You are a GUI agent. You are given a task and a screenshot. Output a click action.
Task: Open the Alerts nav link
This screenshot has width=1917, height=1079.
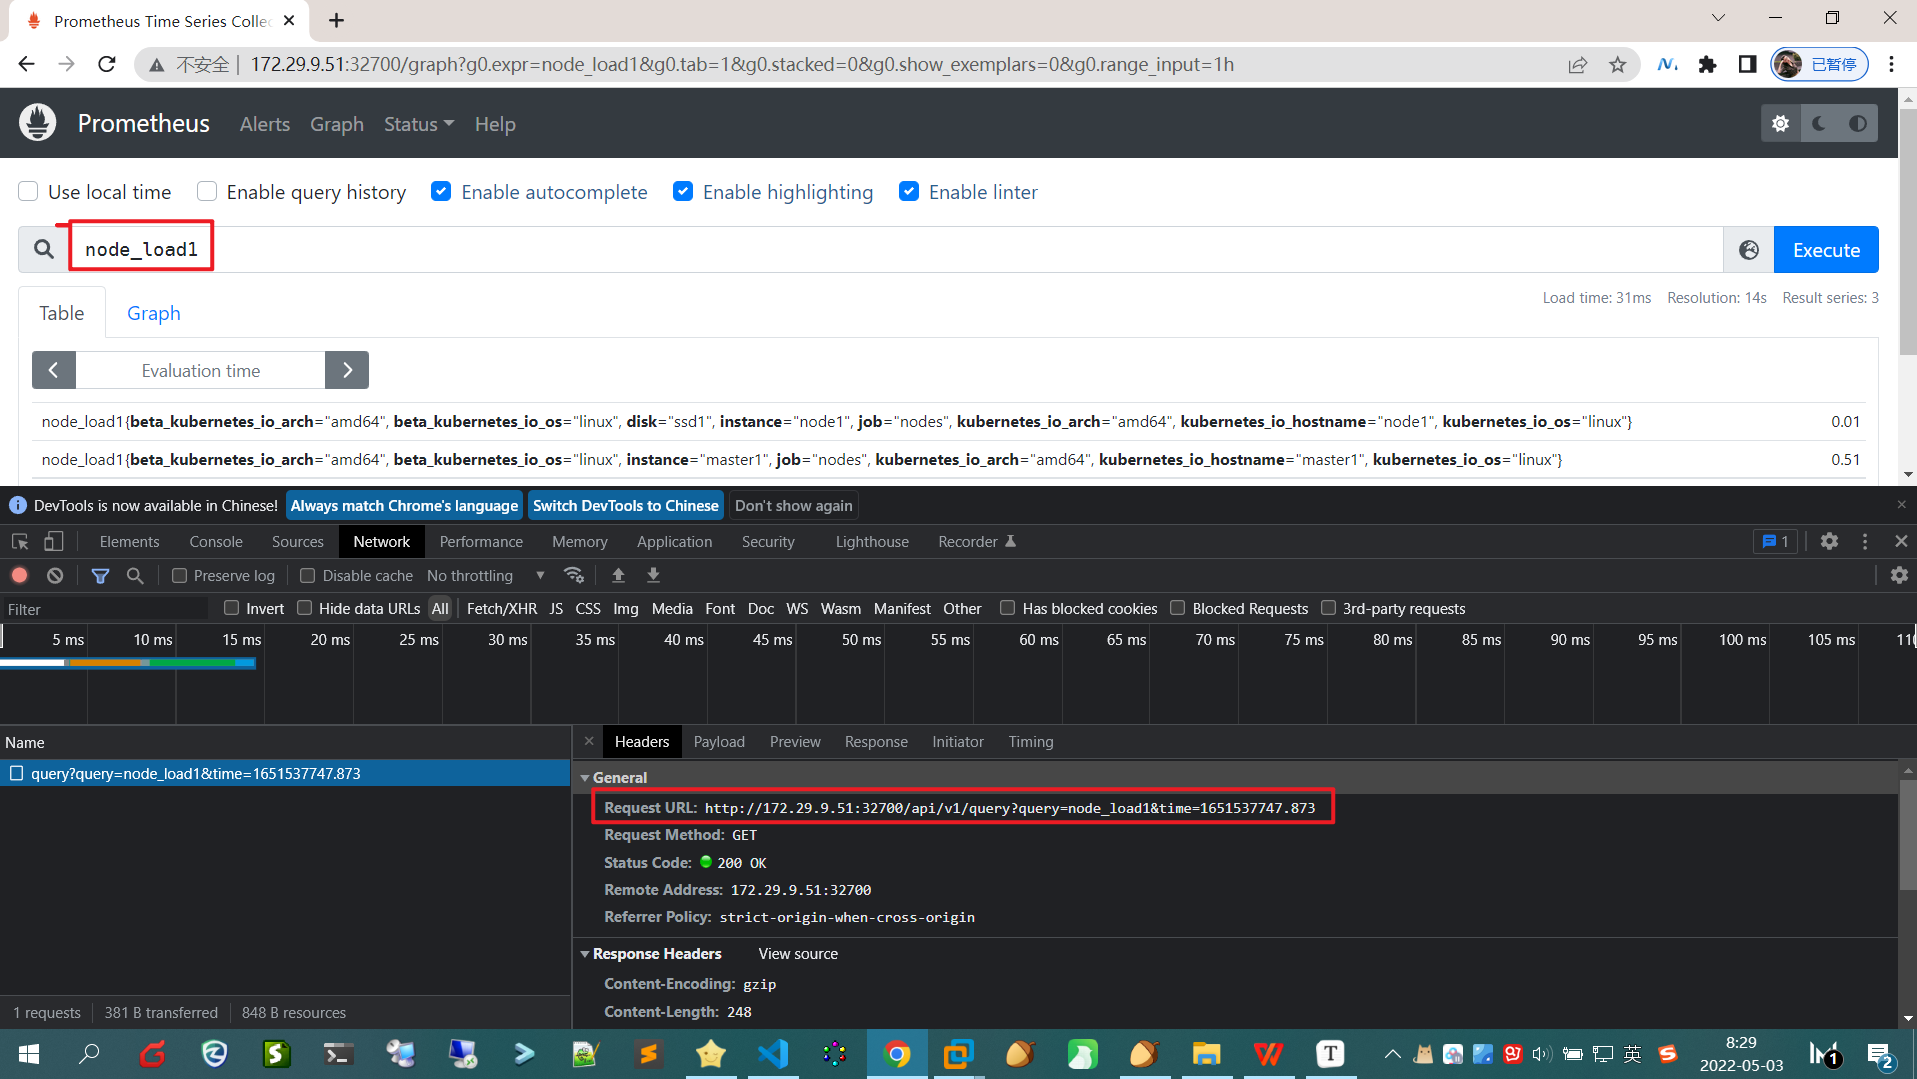265,124
